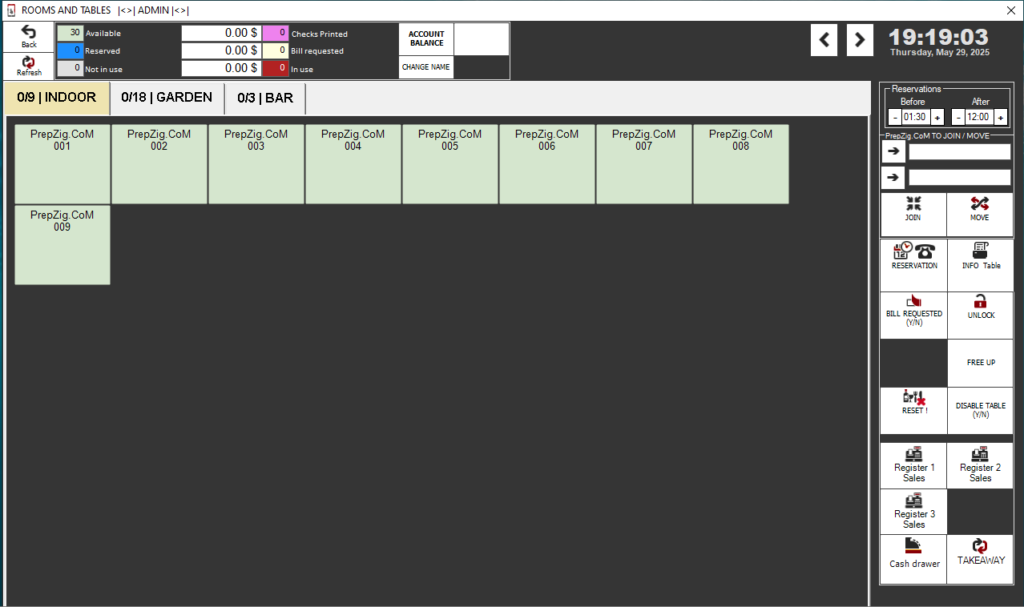
Task: Click the RESET! icon
Action: [x=914, y=410]
